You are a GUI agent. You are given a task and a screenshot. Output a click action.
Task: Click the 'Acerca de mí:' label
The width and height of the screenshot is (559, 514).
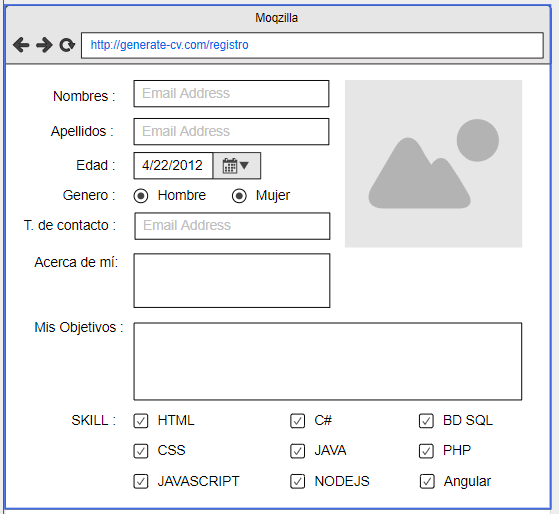coord(76,262)
